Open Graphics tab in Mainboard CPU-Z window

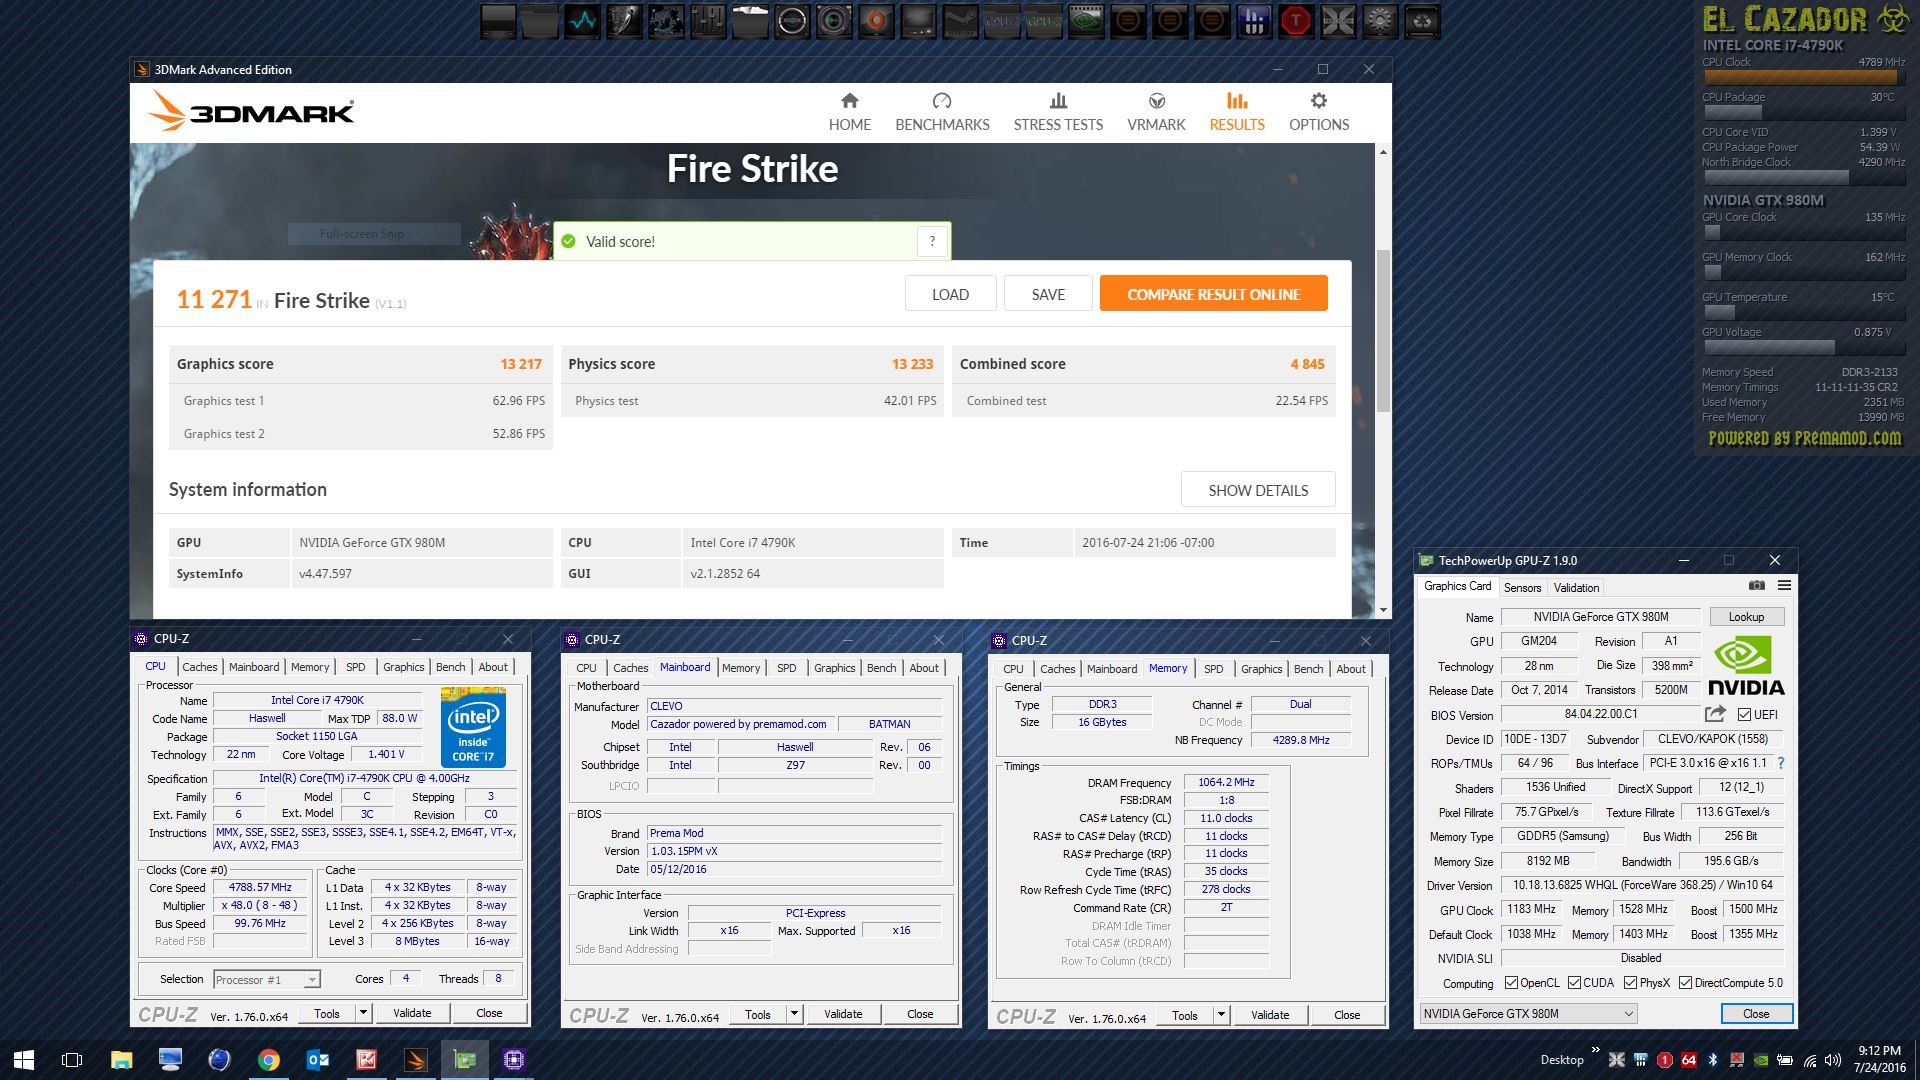pyautogui.click(x=834, y=668)
